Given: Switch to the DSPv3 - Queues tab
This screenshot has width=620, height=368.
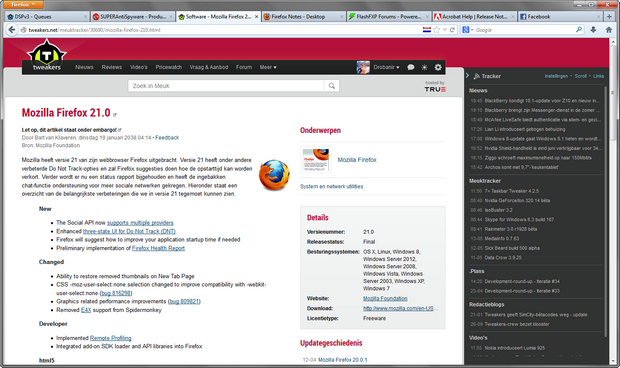Looking at the screenshot, I should click(x=47, y=17).
